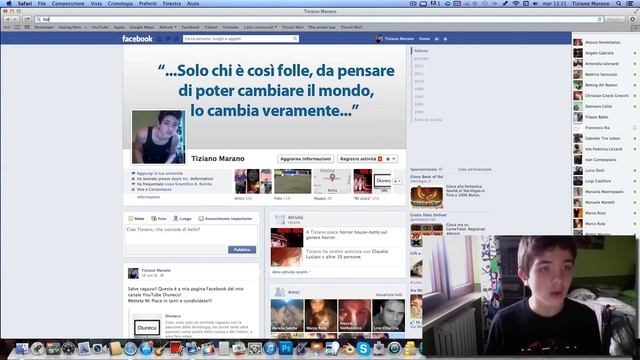
Task: Open the Apple menu
Action: (x=9, y=4)
